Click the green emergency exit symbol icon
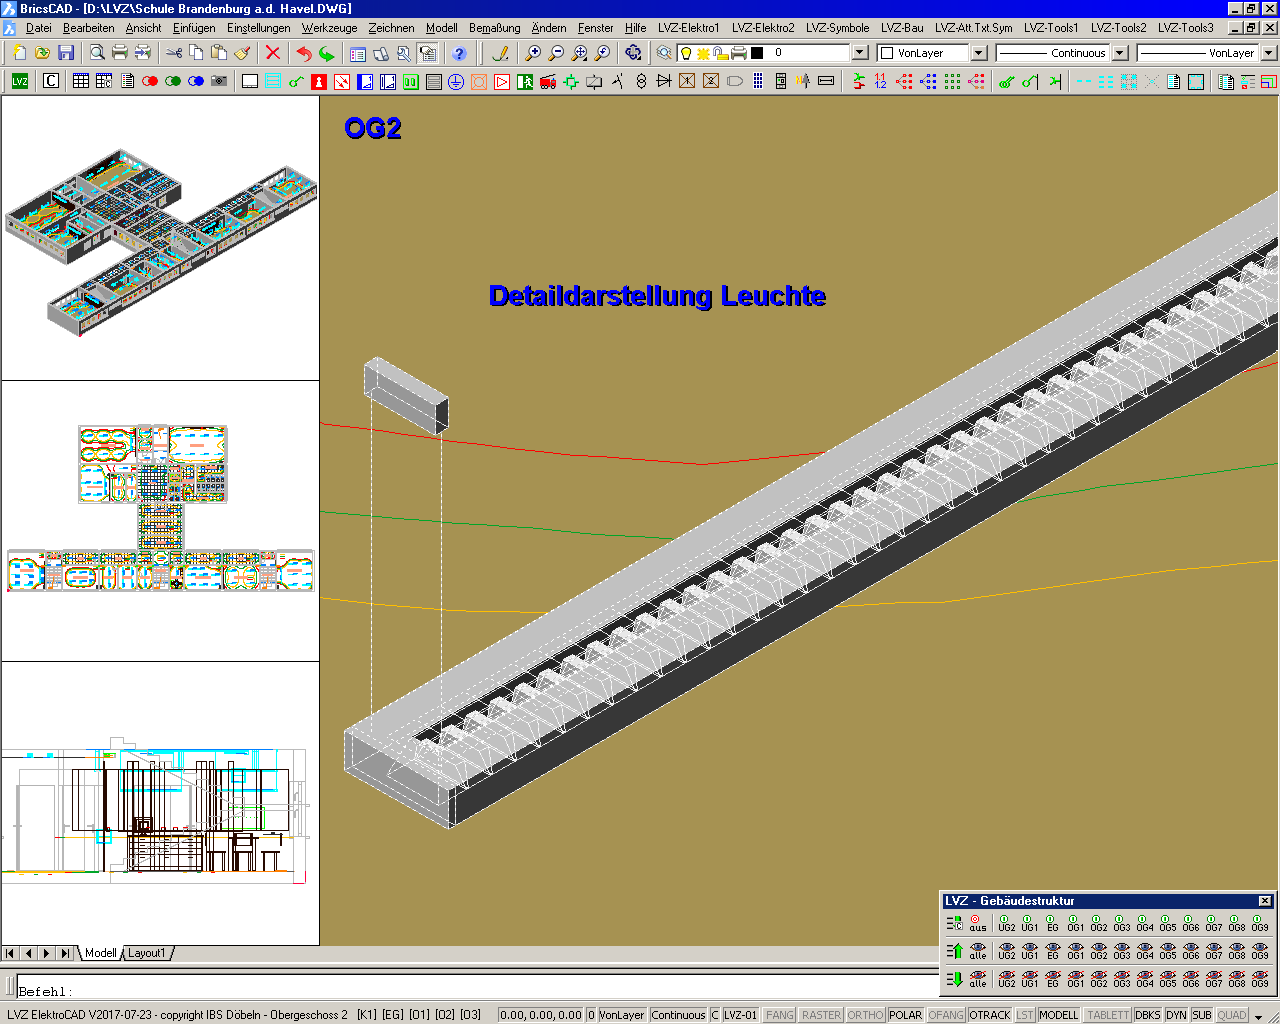 (x=525, y=81)
